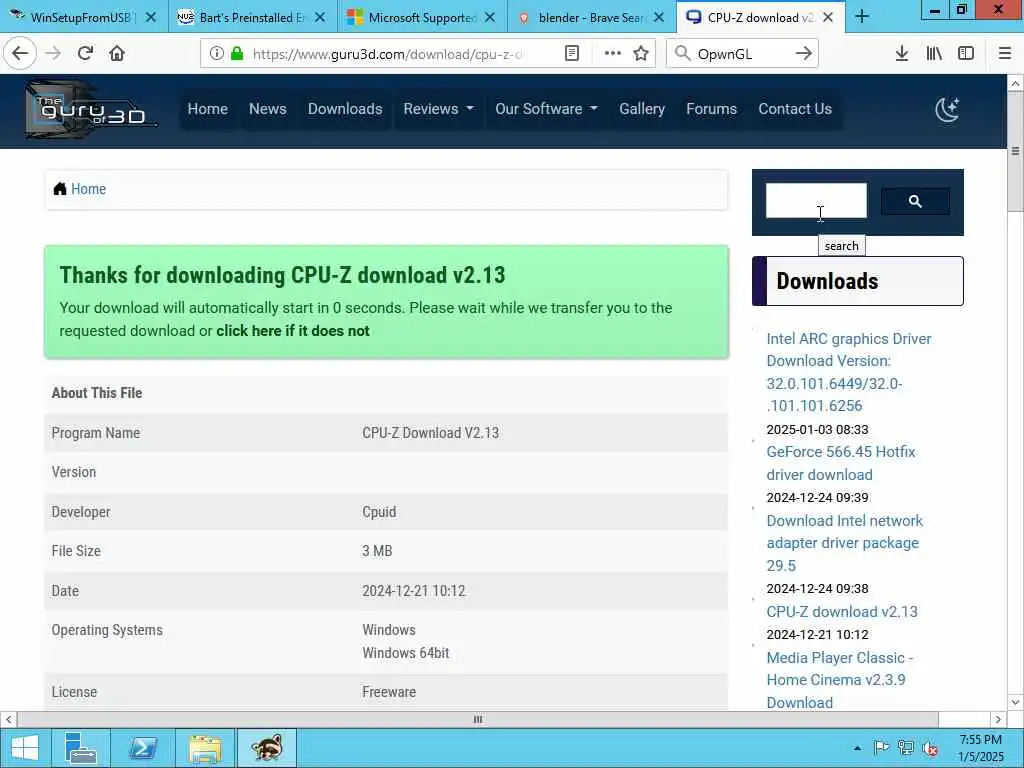Open the Downloads navigation item
This screenshot has width=1024, height=768.
tap(345, 109)
